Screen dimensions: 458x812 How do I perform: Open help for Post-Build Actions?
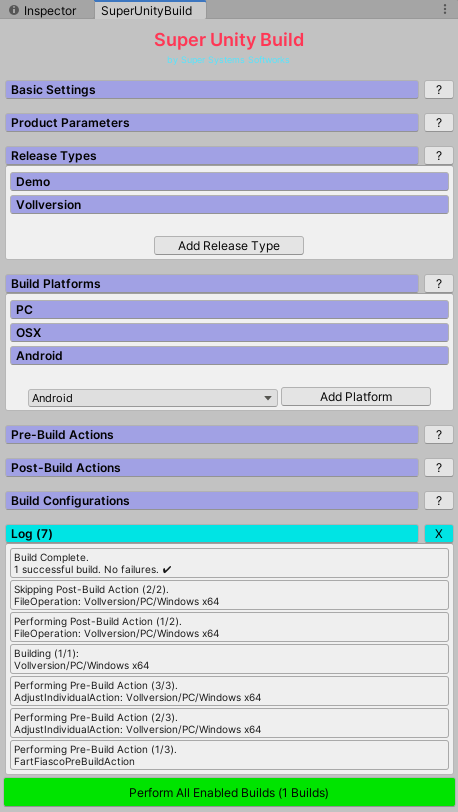[x=439, y=468]
